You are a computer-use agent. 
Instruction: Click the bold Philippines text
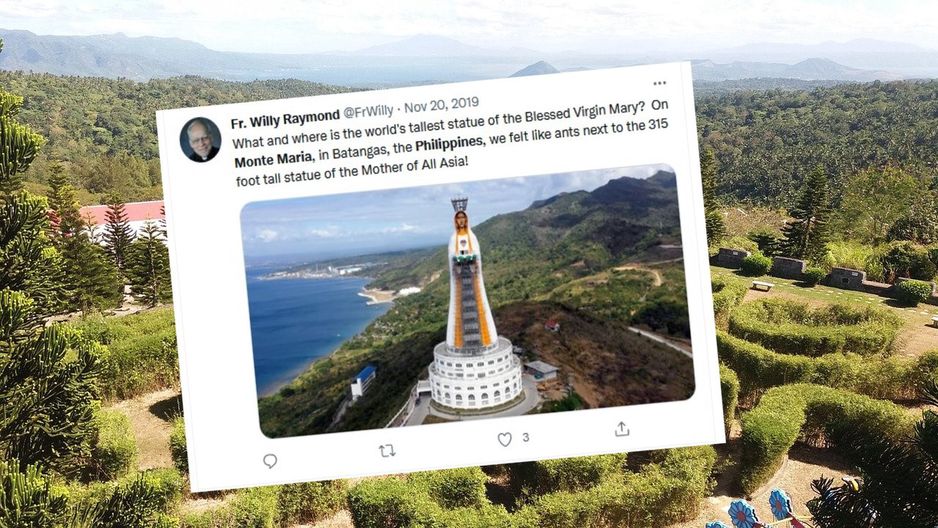[449, 144]
